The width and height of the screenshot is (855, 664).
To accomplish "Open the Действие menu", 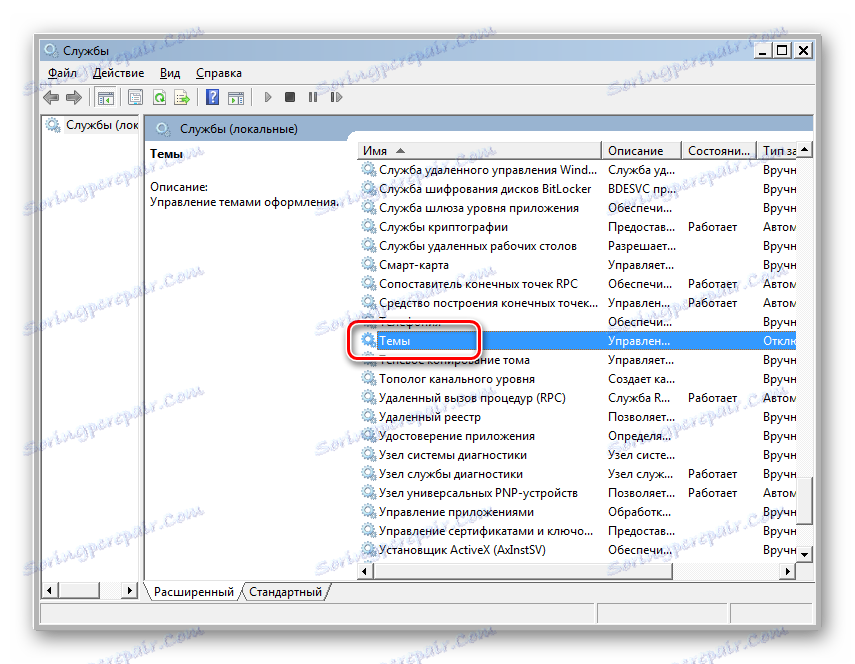I will [x=118, y=73].
